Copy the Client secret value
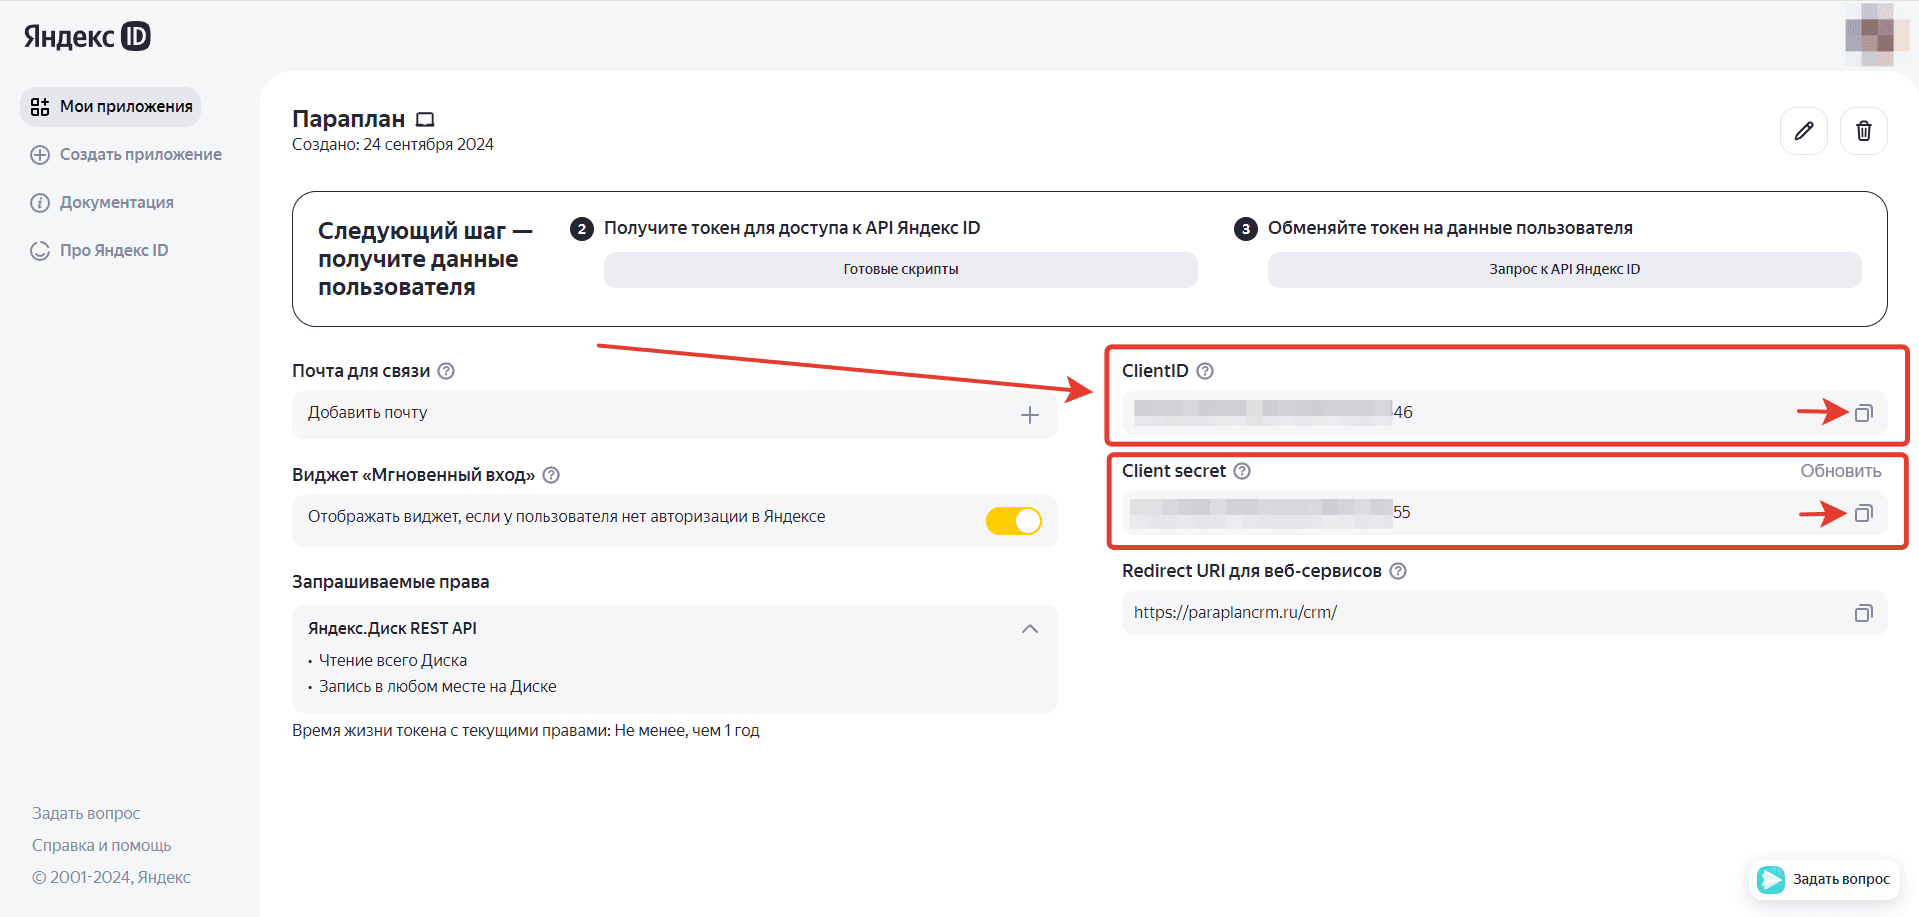Screen dimensions: 1919x917 [x=1863, y=513]
